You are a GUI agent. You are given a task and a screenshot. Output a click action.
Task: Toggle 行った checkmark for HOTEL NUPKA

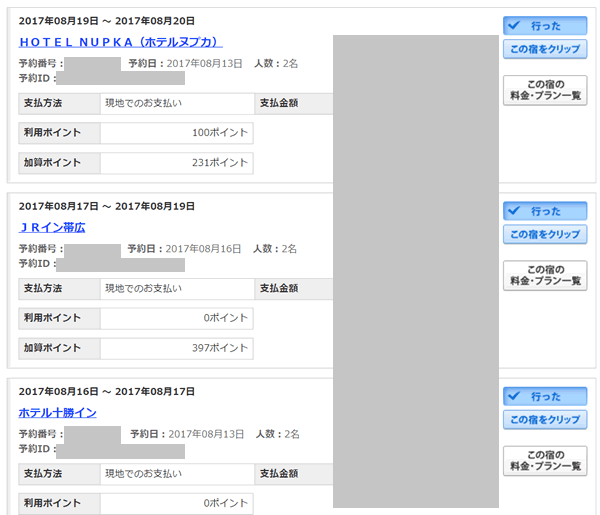click(x=544, y=26)
